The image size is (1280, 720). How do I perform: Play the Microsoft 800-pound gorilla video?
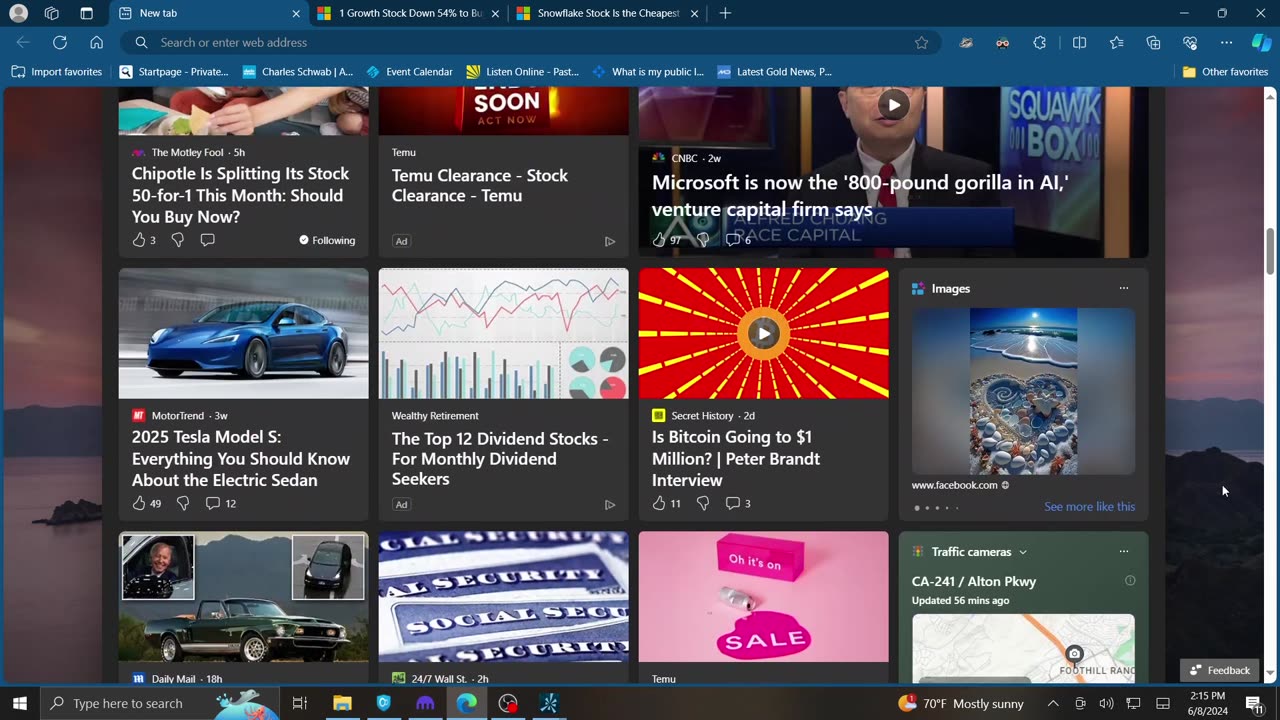pos(893,104)
